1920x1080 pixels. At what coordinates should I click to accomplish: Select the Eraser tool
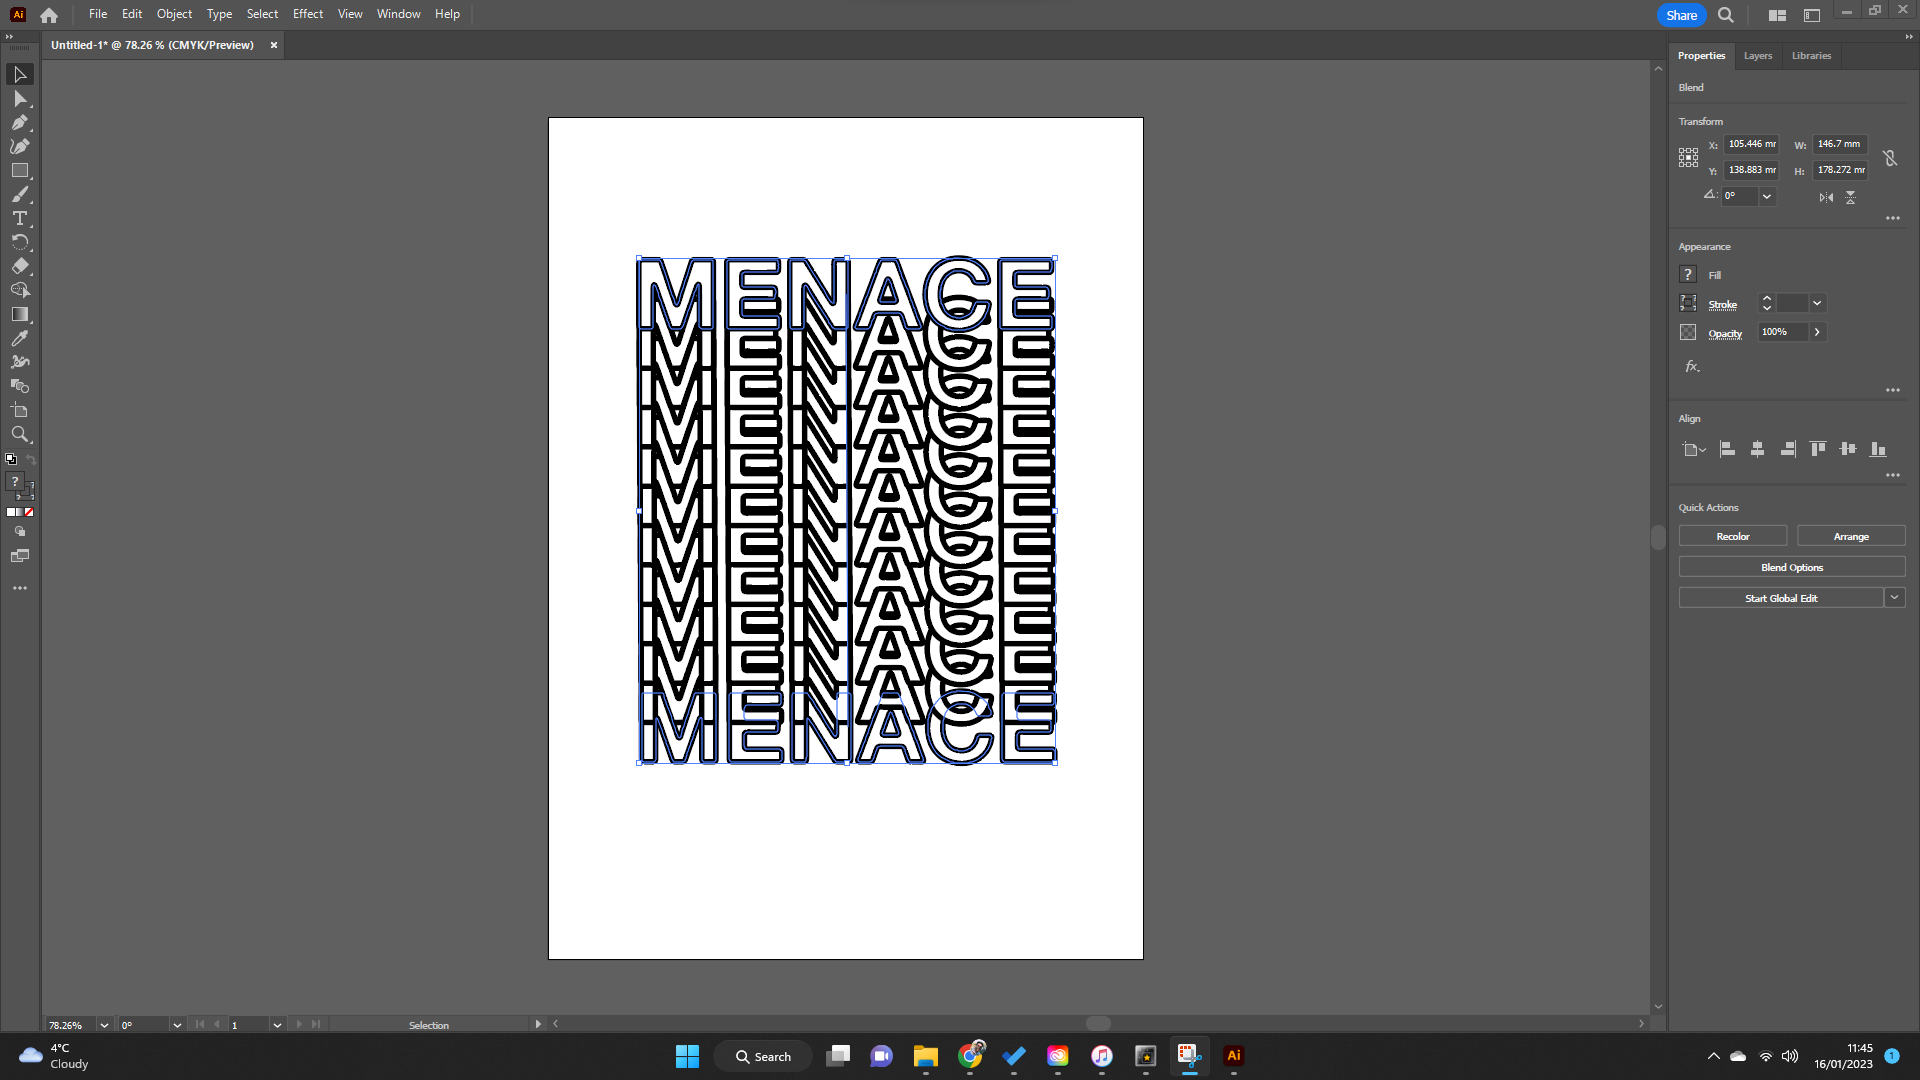click(20, 266)
